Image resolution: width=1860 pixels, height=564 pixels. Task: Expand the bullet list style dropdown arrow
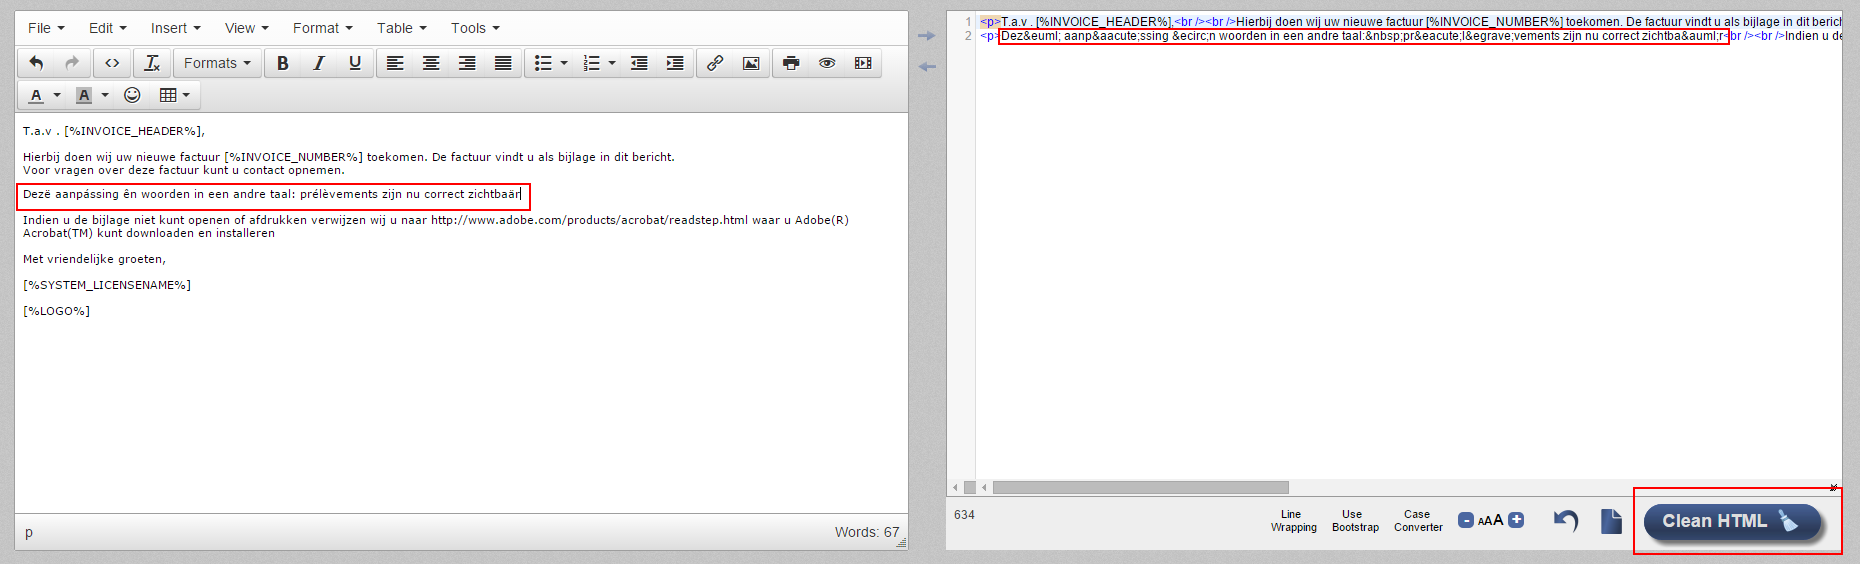coord(564,63)
